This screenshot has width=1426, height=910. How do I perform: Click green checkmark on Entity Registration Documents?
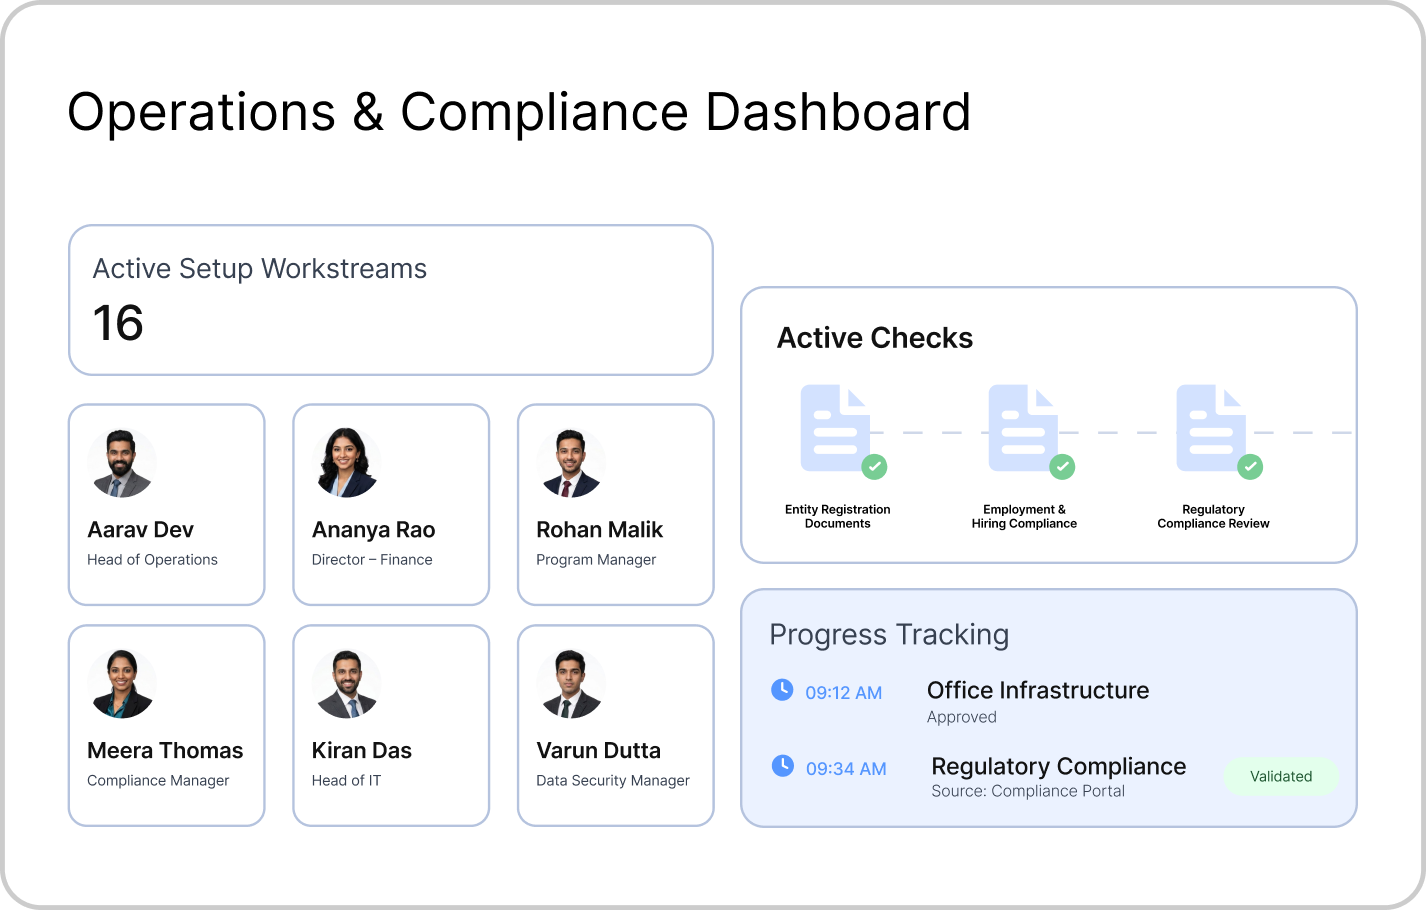pyautogui.click(x=874, y=466)
